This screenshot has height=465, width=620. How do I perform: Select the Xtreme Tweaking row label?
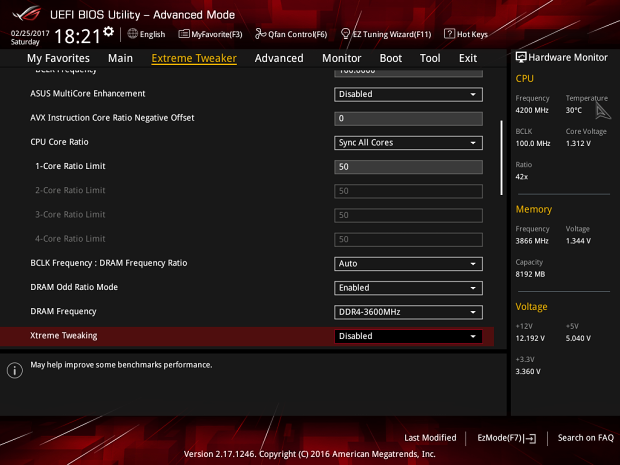click(x=64, y=336)
